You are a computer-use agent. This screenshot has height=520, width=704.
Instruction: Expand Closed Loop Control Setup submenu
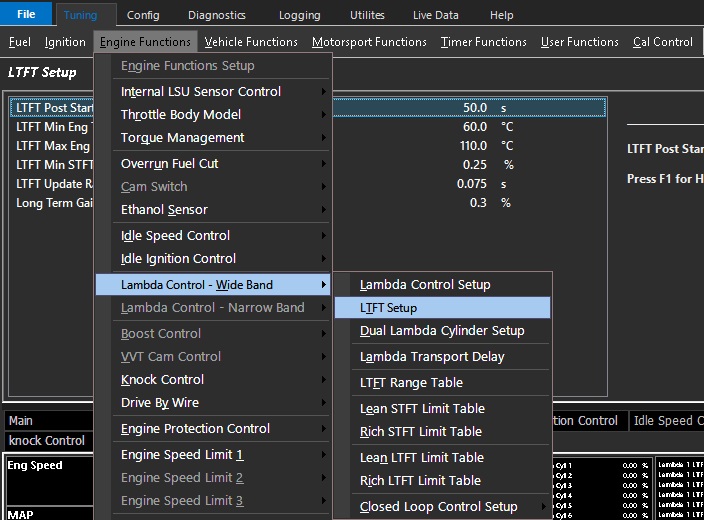(x=442, y=507)
